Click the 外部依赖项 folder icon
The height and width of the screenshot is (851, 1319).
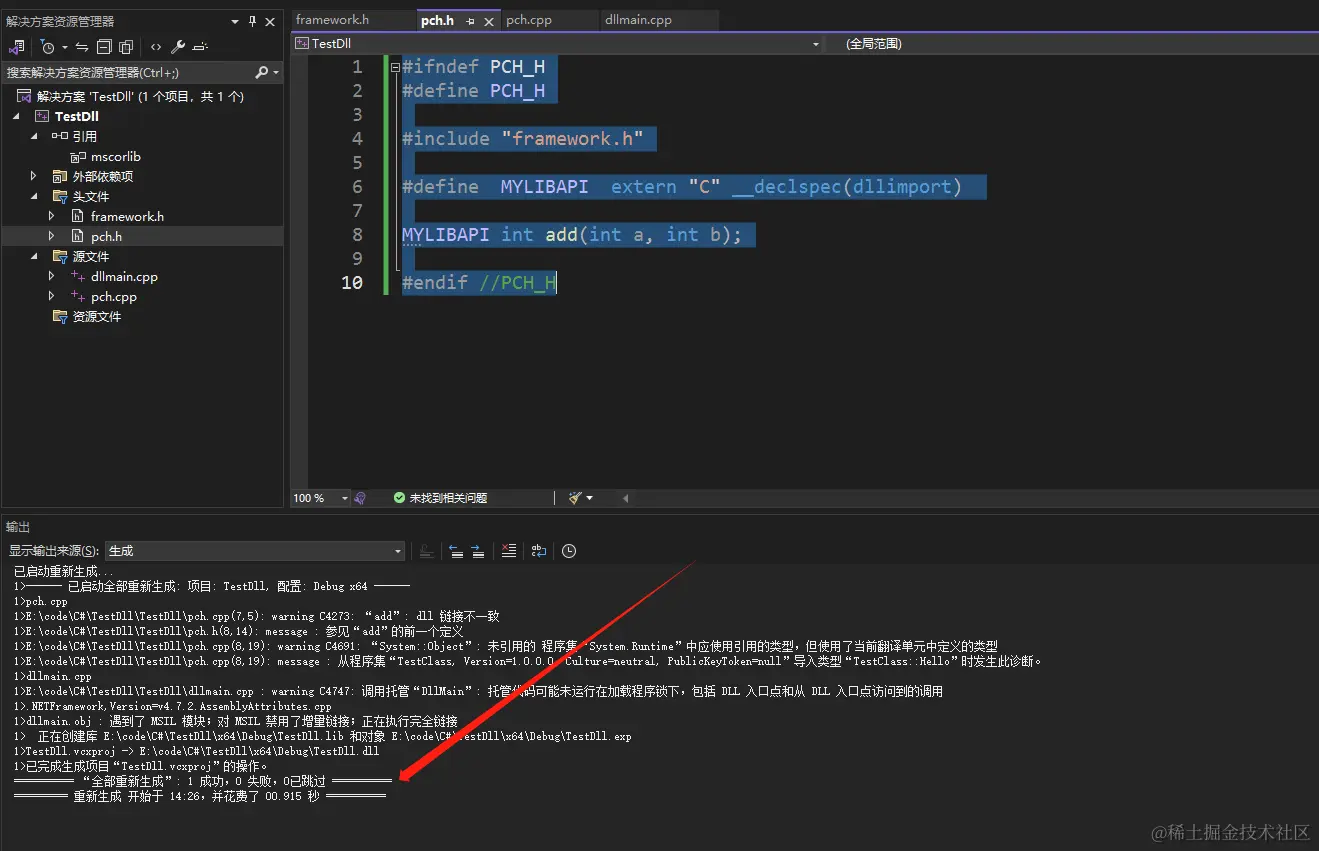60,176
